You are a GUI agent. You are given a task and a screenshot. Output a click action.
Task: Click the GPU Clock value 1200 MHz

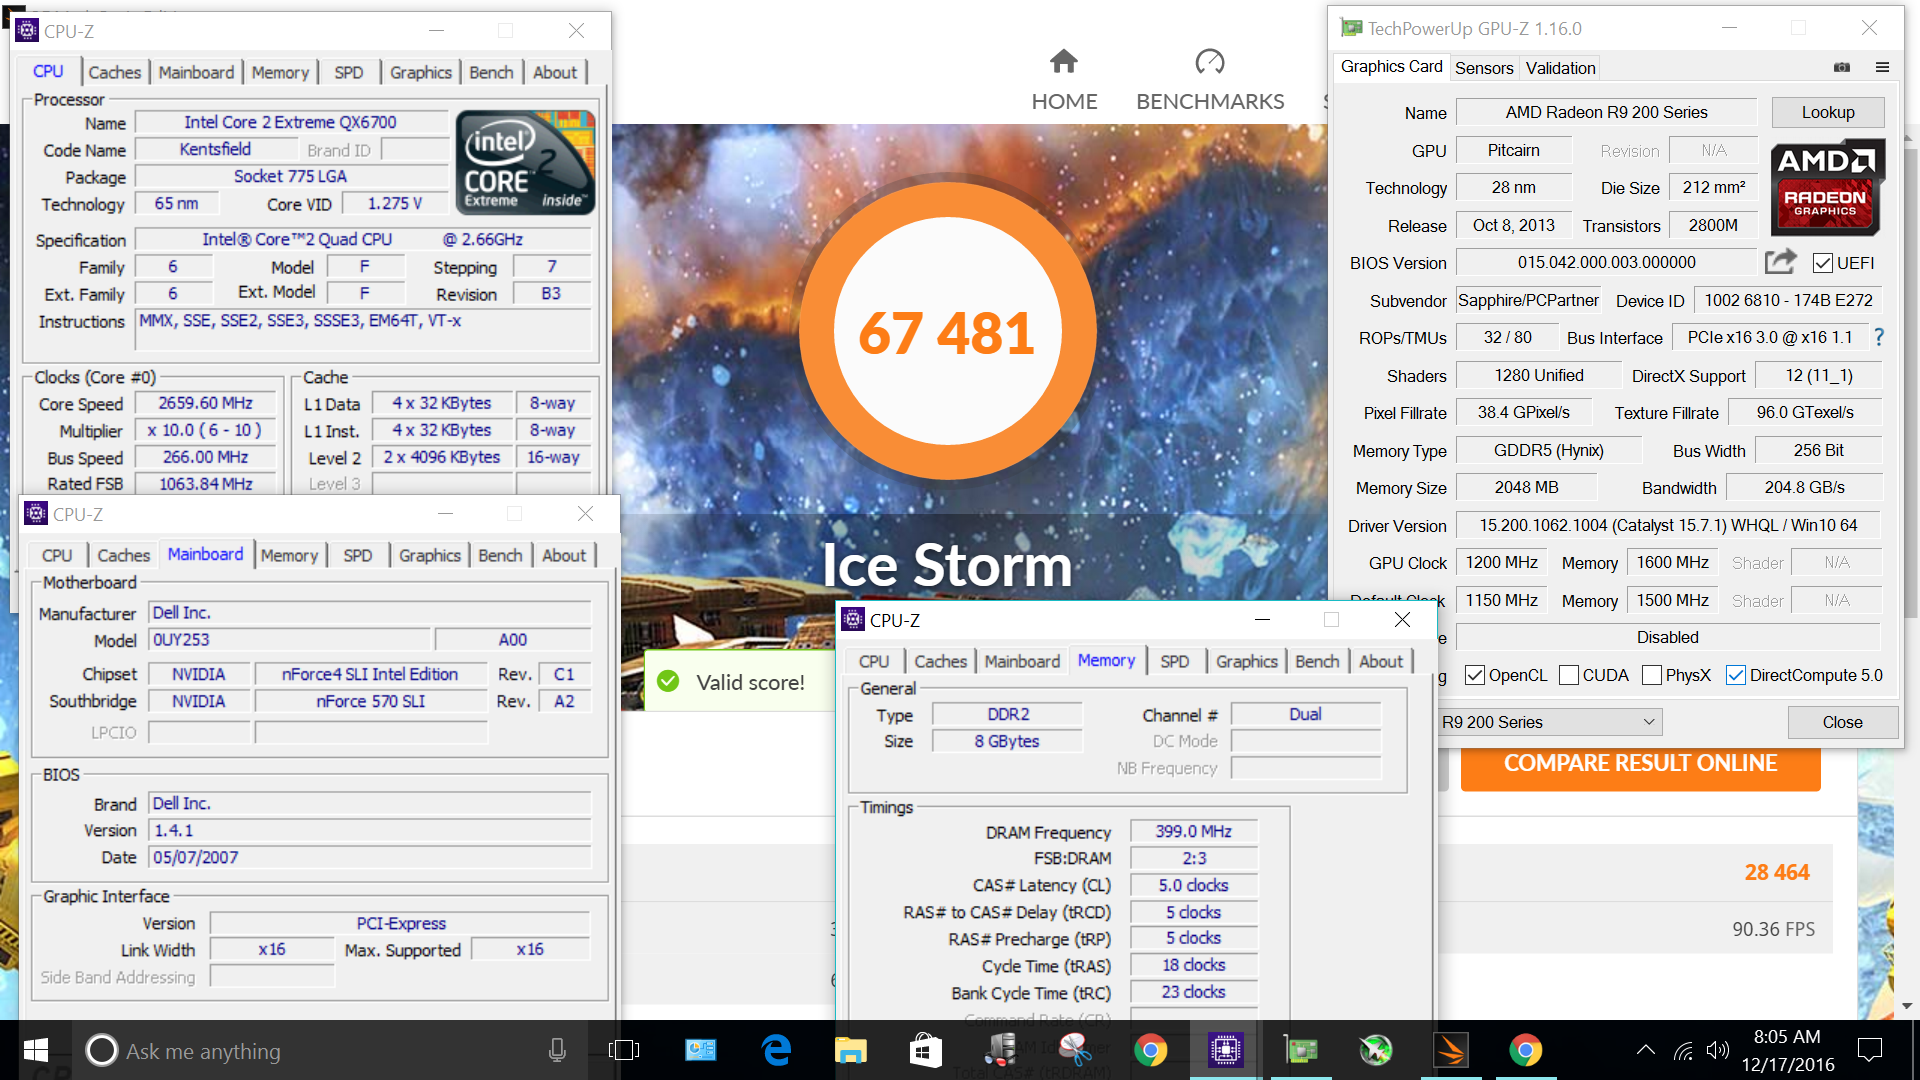(1501, 562)
